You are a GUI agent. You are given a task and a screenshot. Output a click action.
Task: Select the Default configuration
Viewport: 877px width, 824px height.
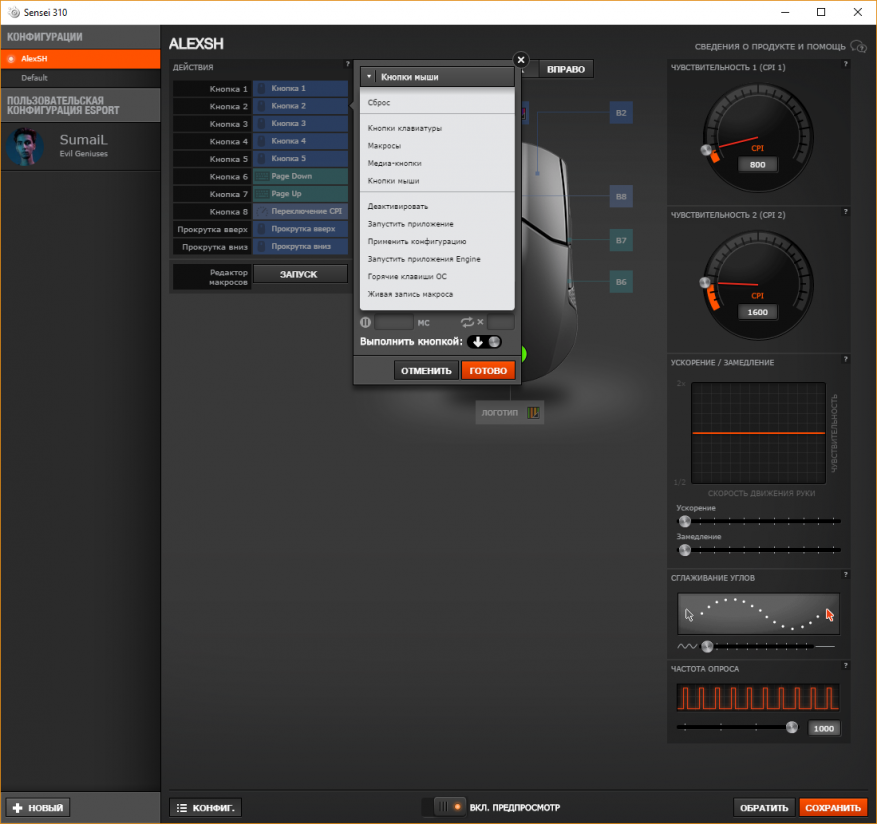[x=81, y=78]
